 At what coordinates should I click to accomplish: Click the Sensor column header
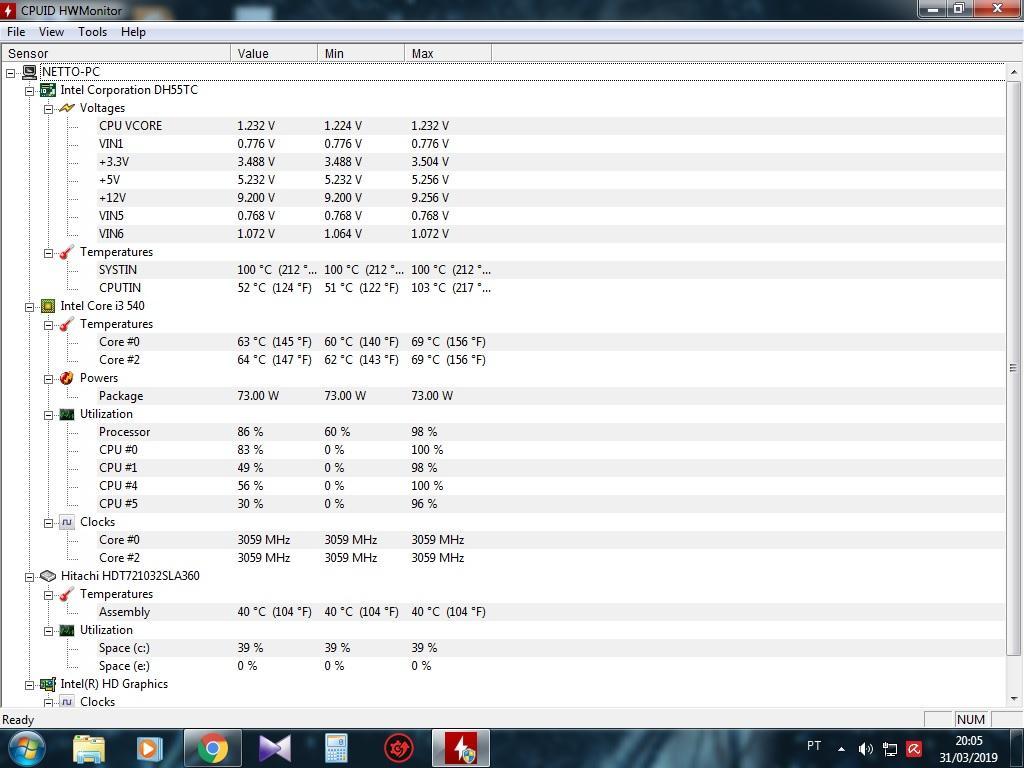coord(116,54)
